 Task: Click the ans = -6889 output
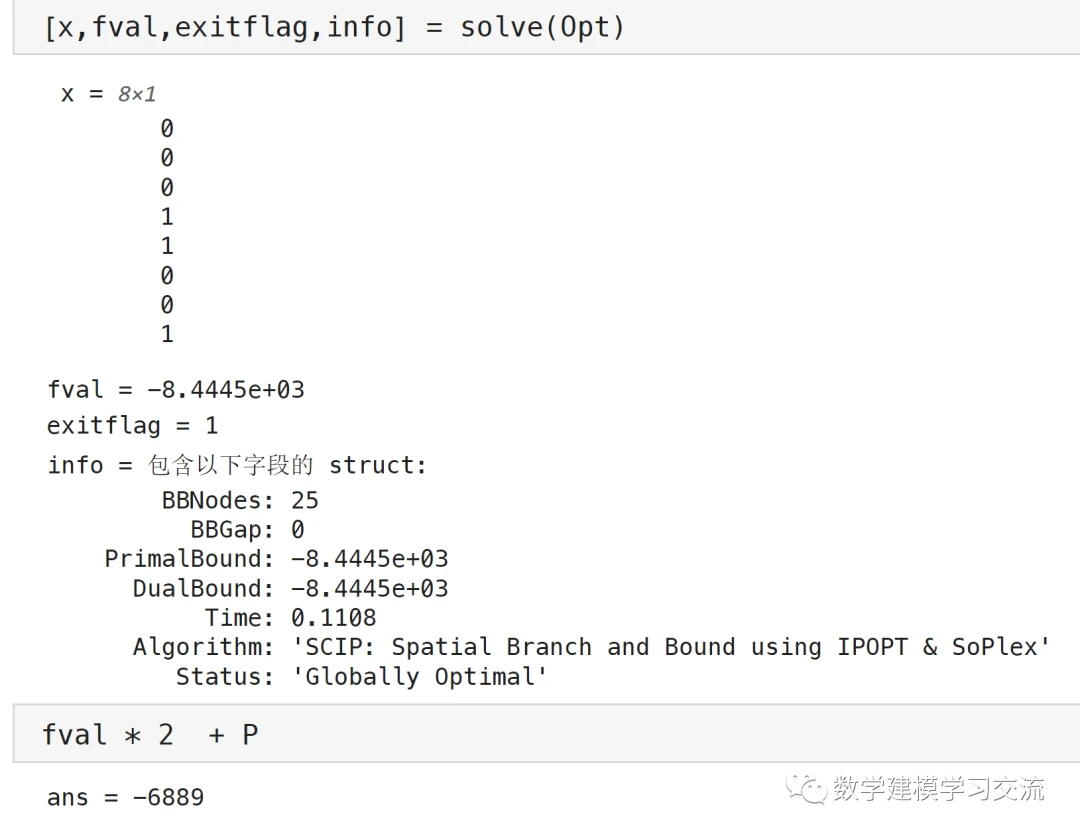125,797
